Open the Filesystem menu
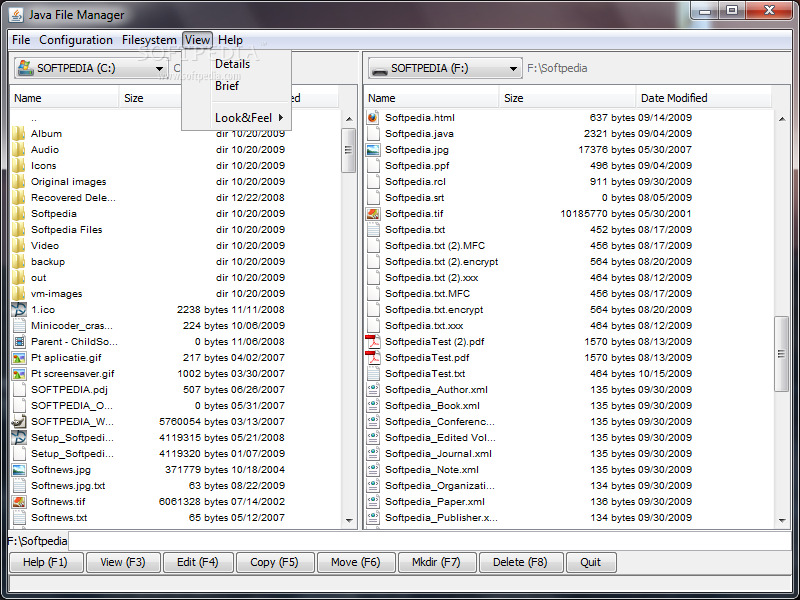Image resolution: width=800 pixels, height=600 pixels. 149,40
